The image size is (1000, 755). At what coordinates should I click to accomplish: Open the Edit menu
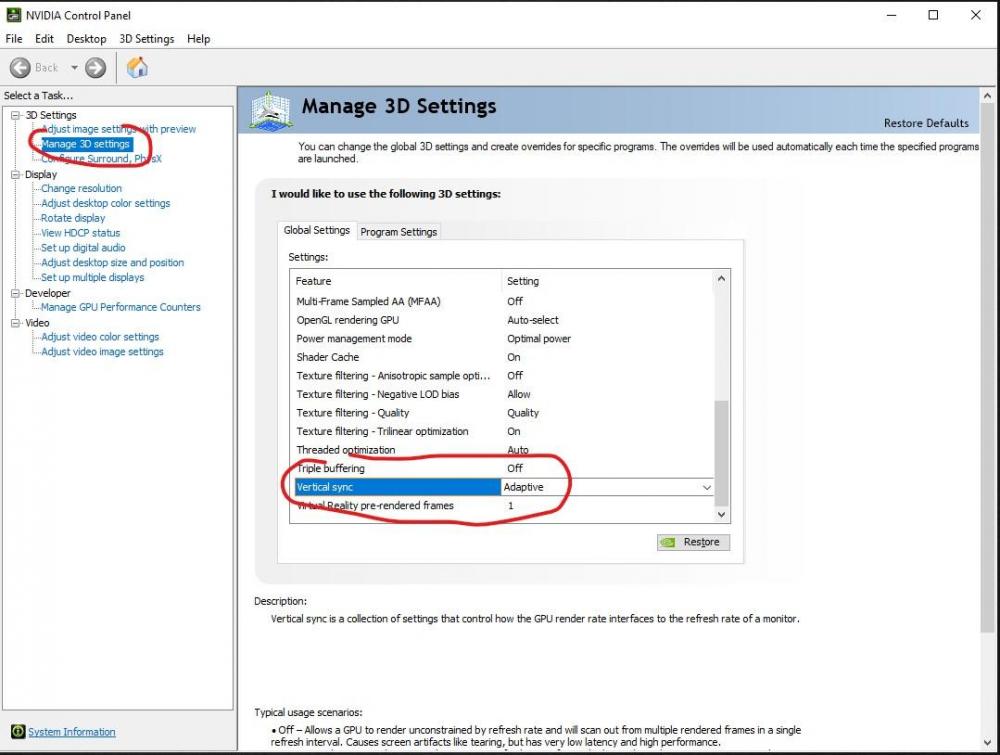pos(44,39)
